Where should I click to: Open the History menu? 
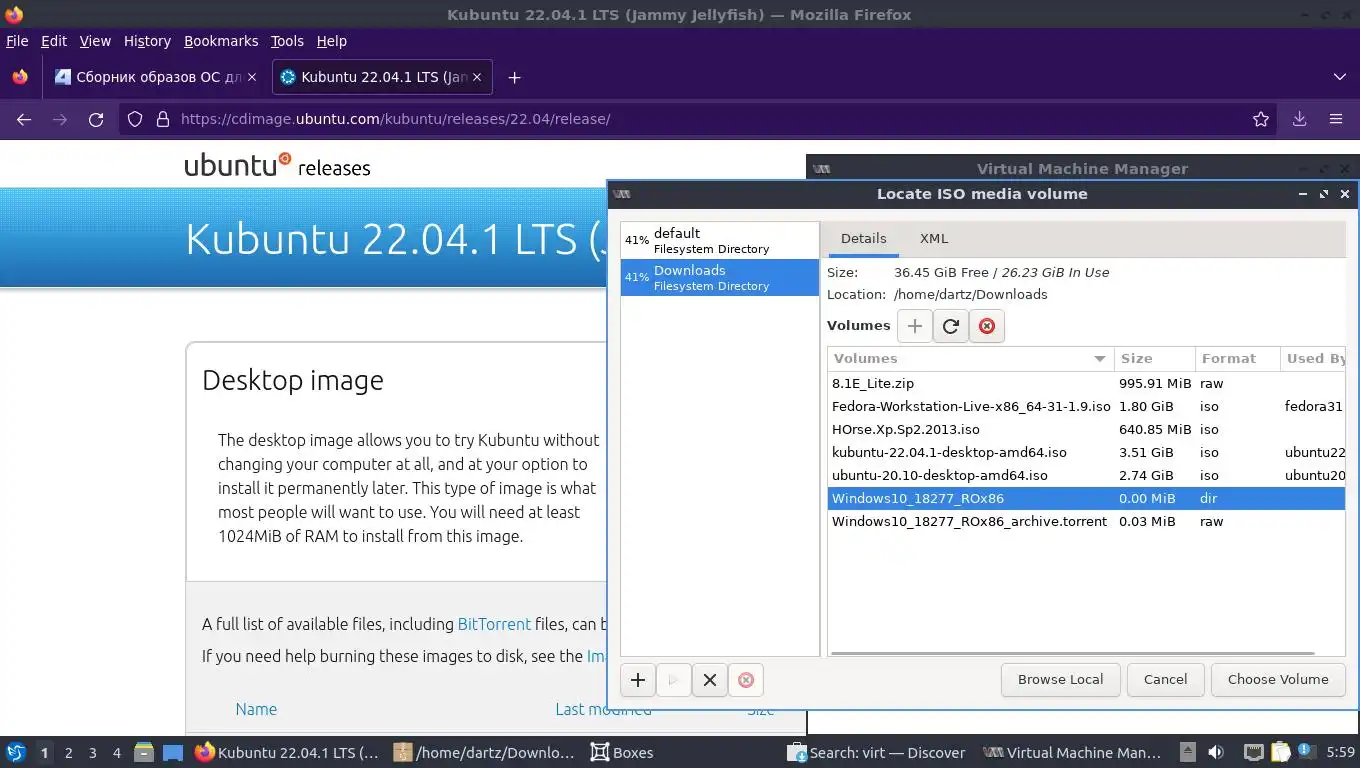click(x=147, y=41)
